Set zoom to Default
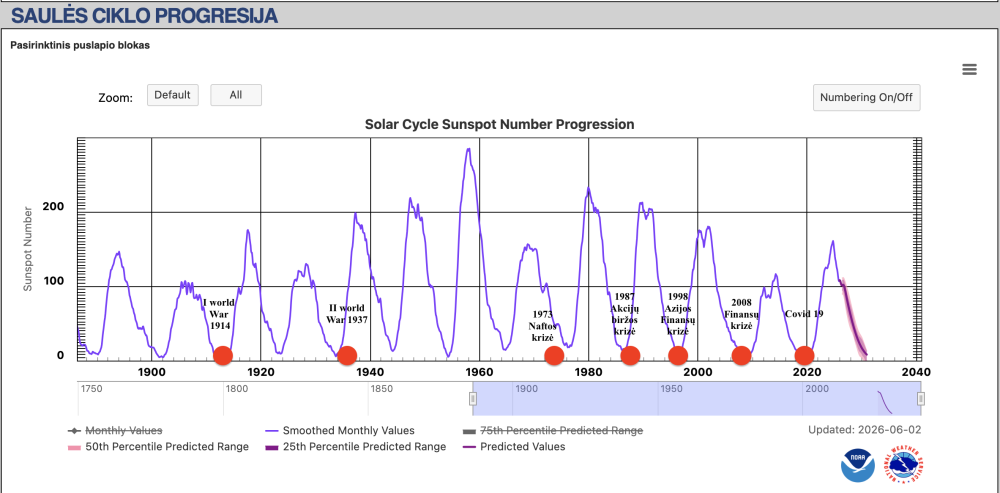The height and width of the screenshot is (493, 1000). (172, 95)
